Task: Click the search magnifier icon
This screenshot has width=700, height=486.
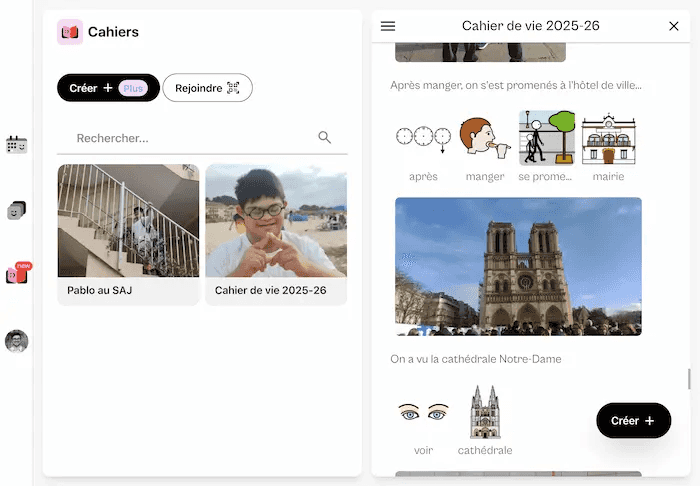Action: (x=324, y=138)
